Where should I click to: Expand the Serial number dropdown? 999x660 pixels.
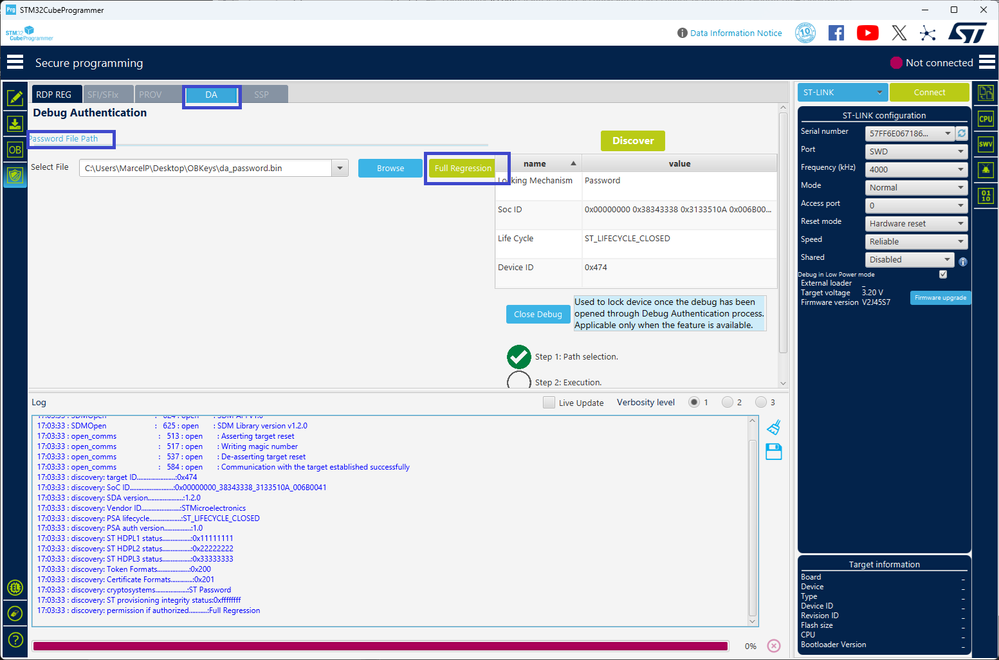point(947,133)
